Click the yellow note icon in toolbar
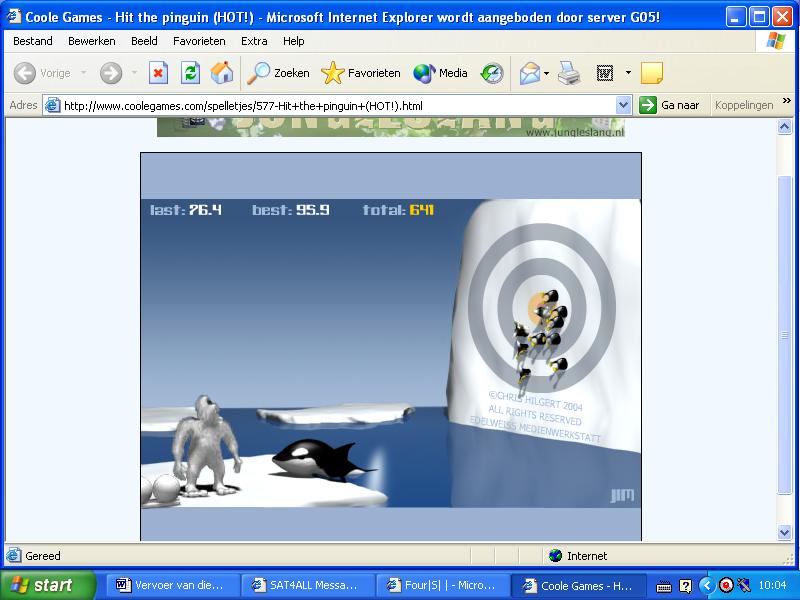 coord(652,73)
